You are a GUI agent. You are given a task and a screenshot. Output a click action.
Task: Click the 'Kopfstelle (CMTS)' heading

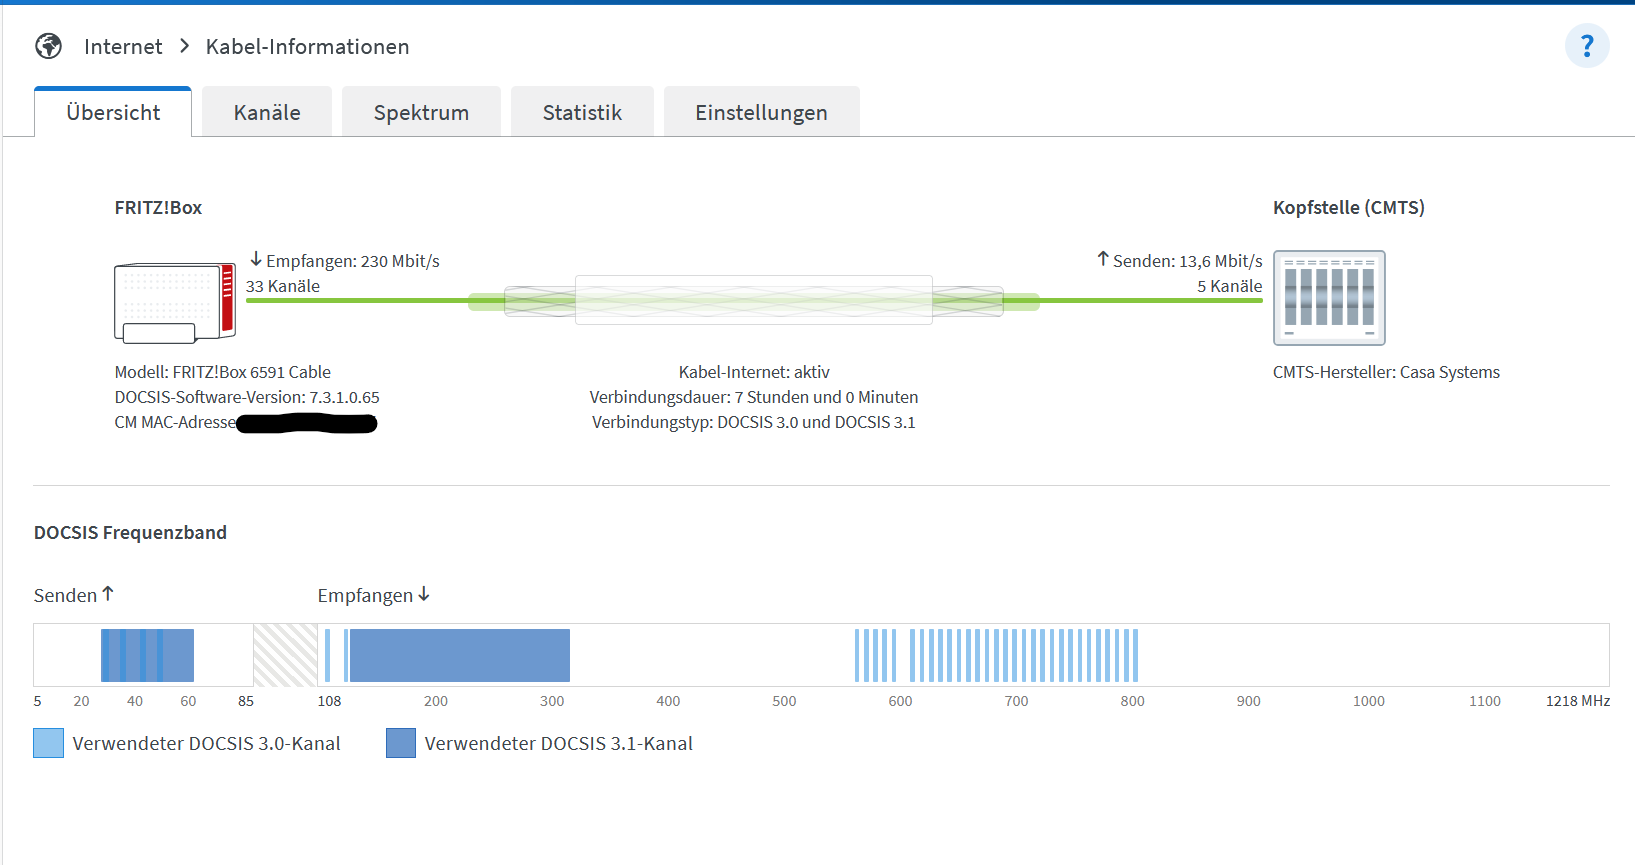(x=1349, y=208)
